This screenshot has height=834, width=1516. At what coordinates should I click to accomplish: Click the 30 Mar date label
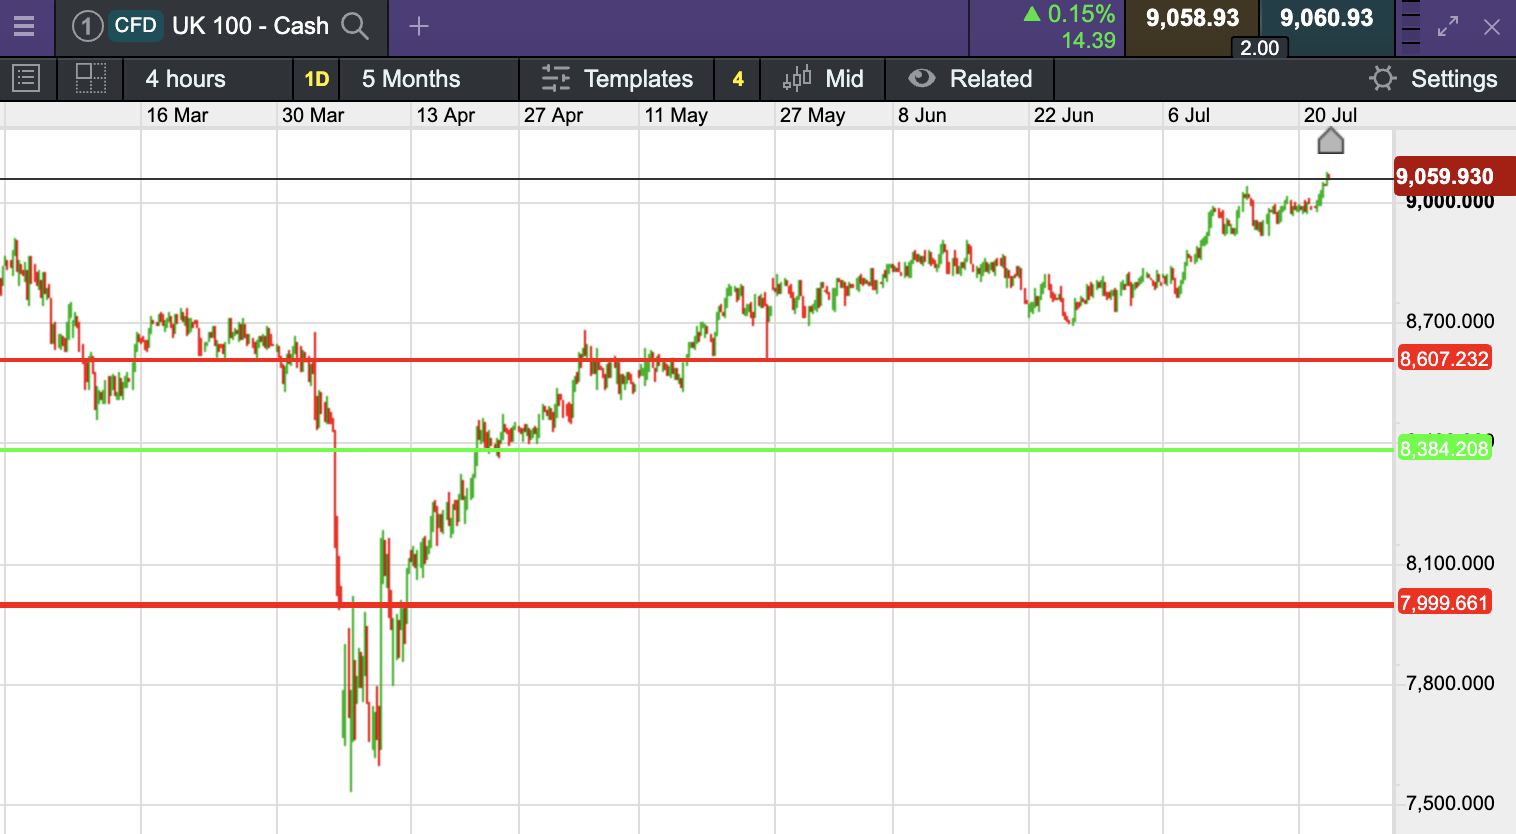click(x=313, y=115)
